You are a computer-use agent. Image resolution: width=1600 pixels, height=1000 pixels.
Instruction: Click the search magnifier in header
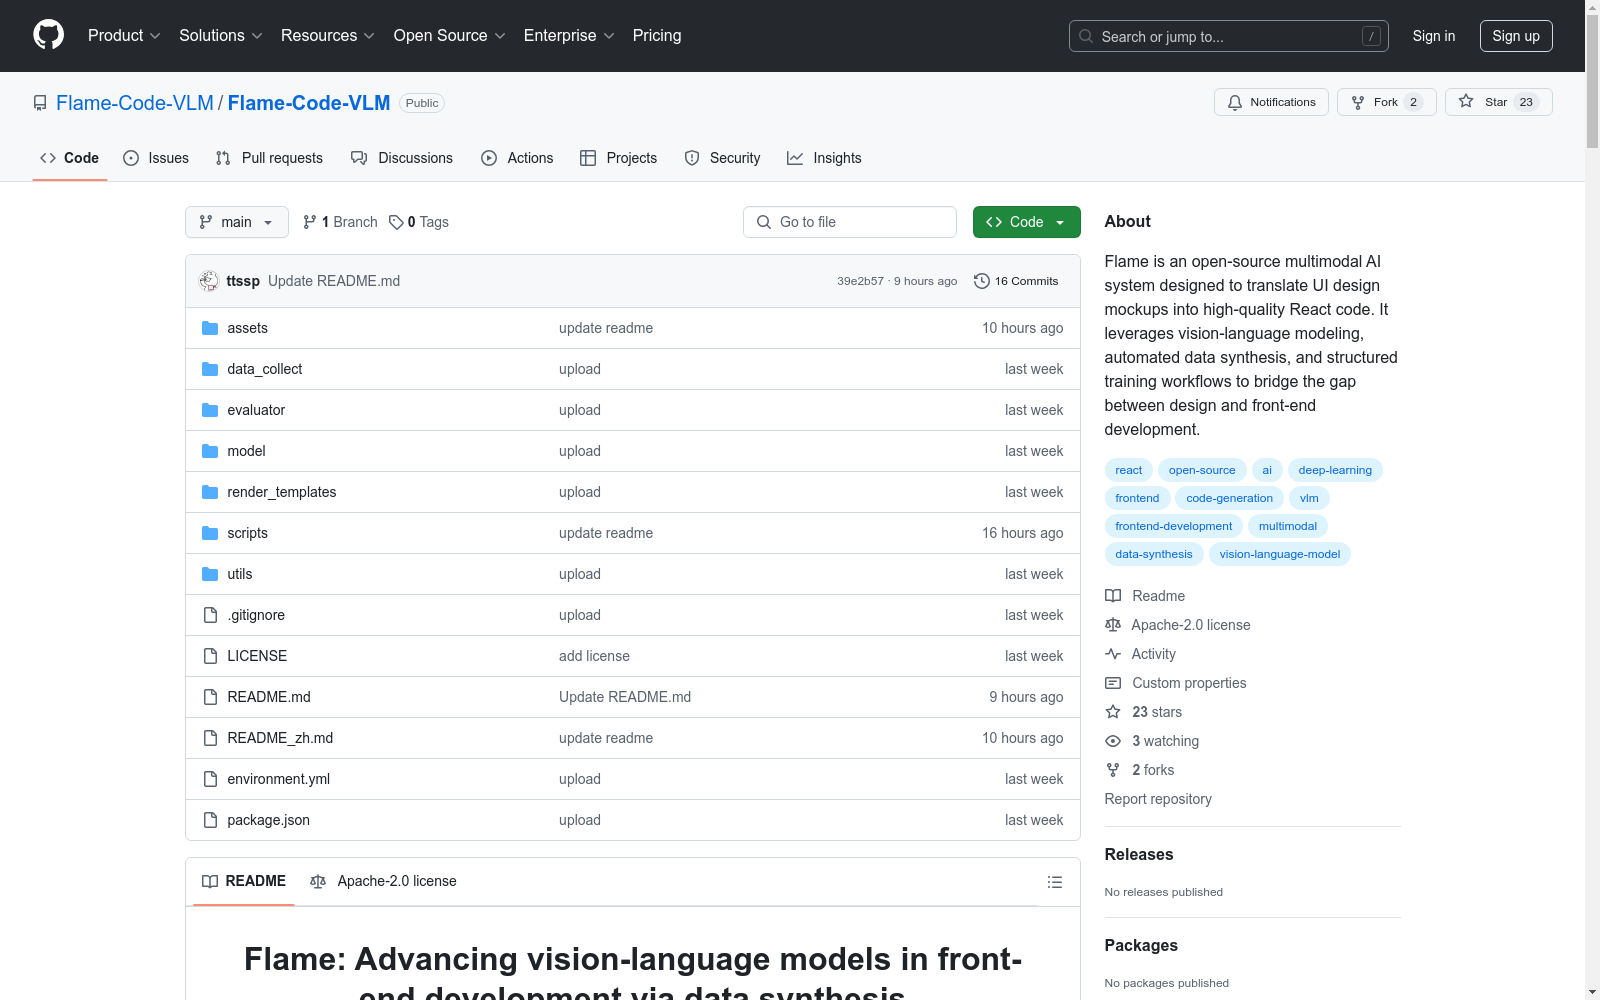click(x=1086, y=36)
